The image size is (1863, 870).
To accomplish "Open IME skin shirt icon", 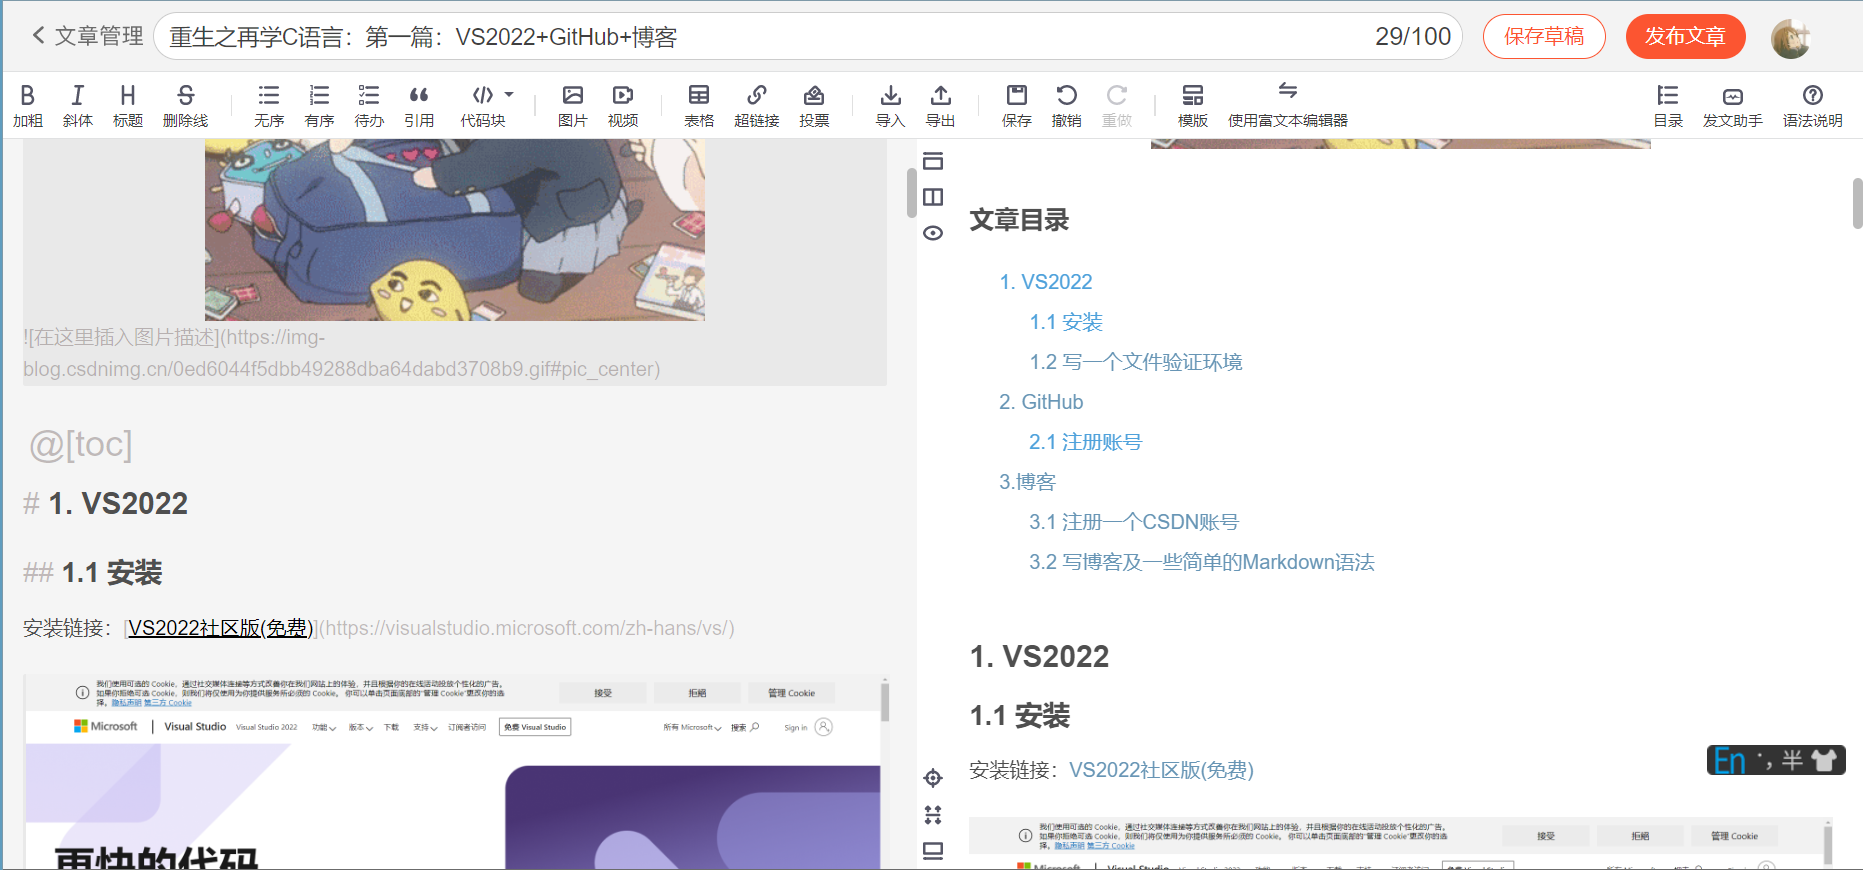I will pyautogui.click(x=1824, y=761).
